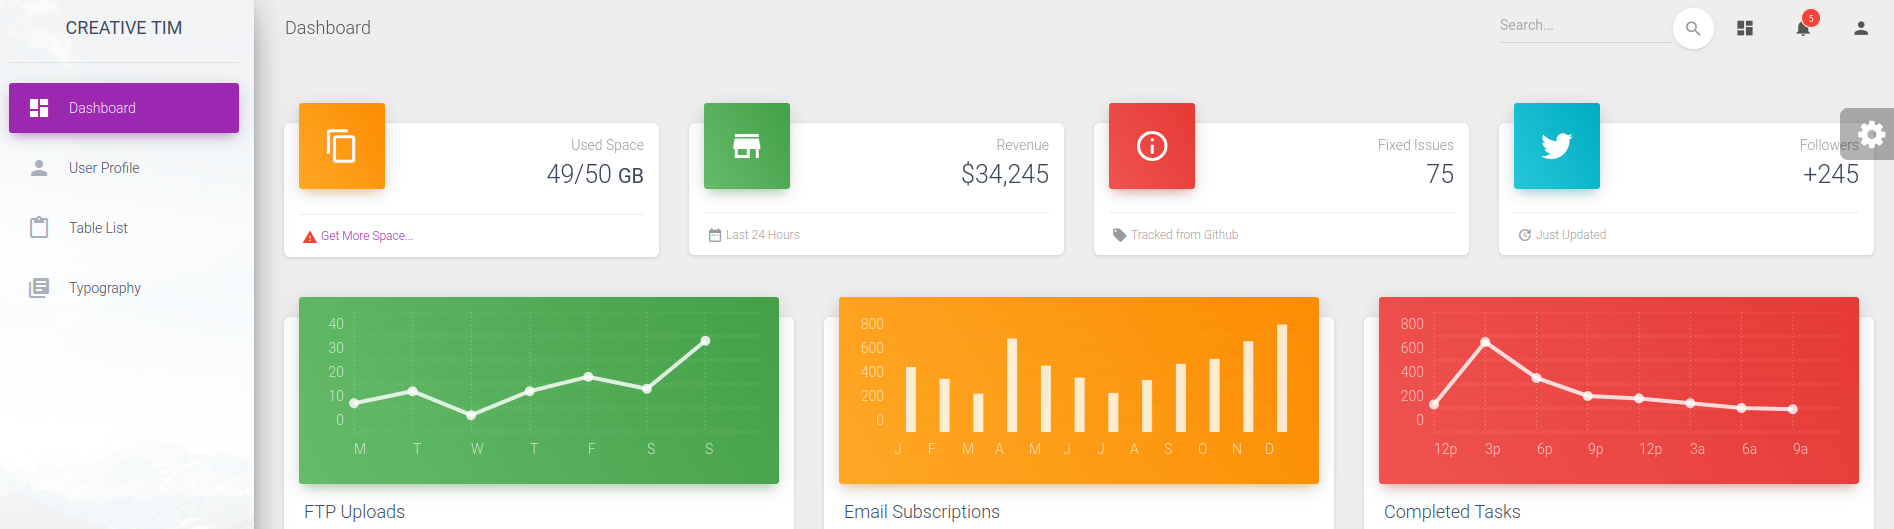Screen dimensions: 1894x529
Task: Click the green Revenue store icon
Action: click(x=747, y=146)
